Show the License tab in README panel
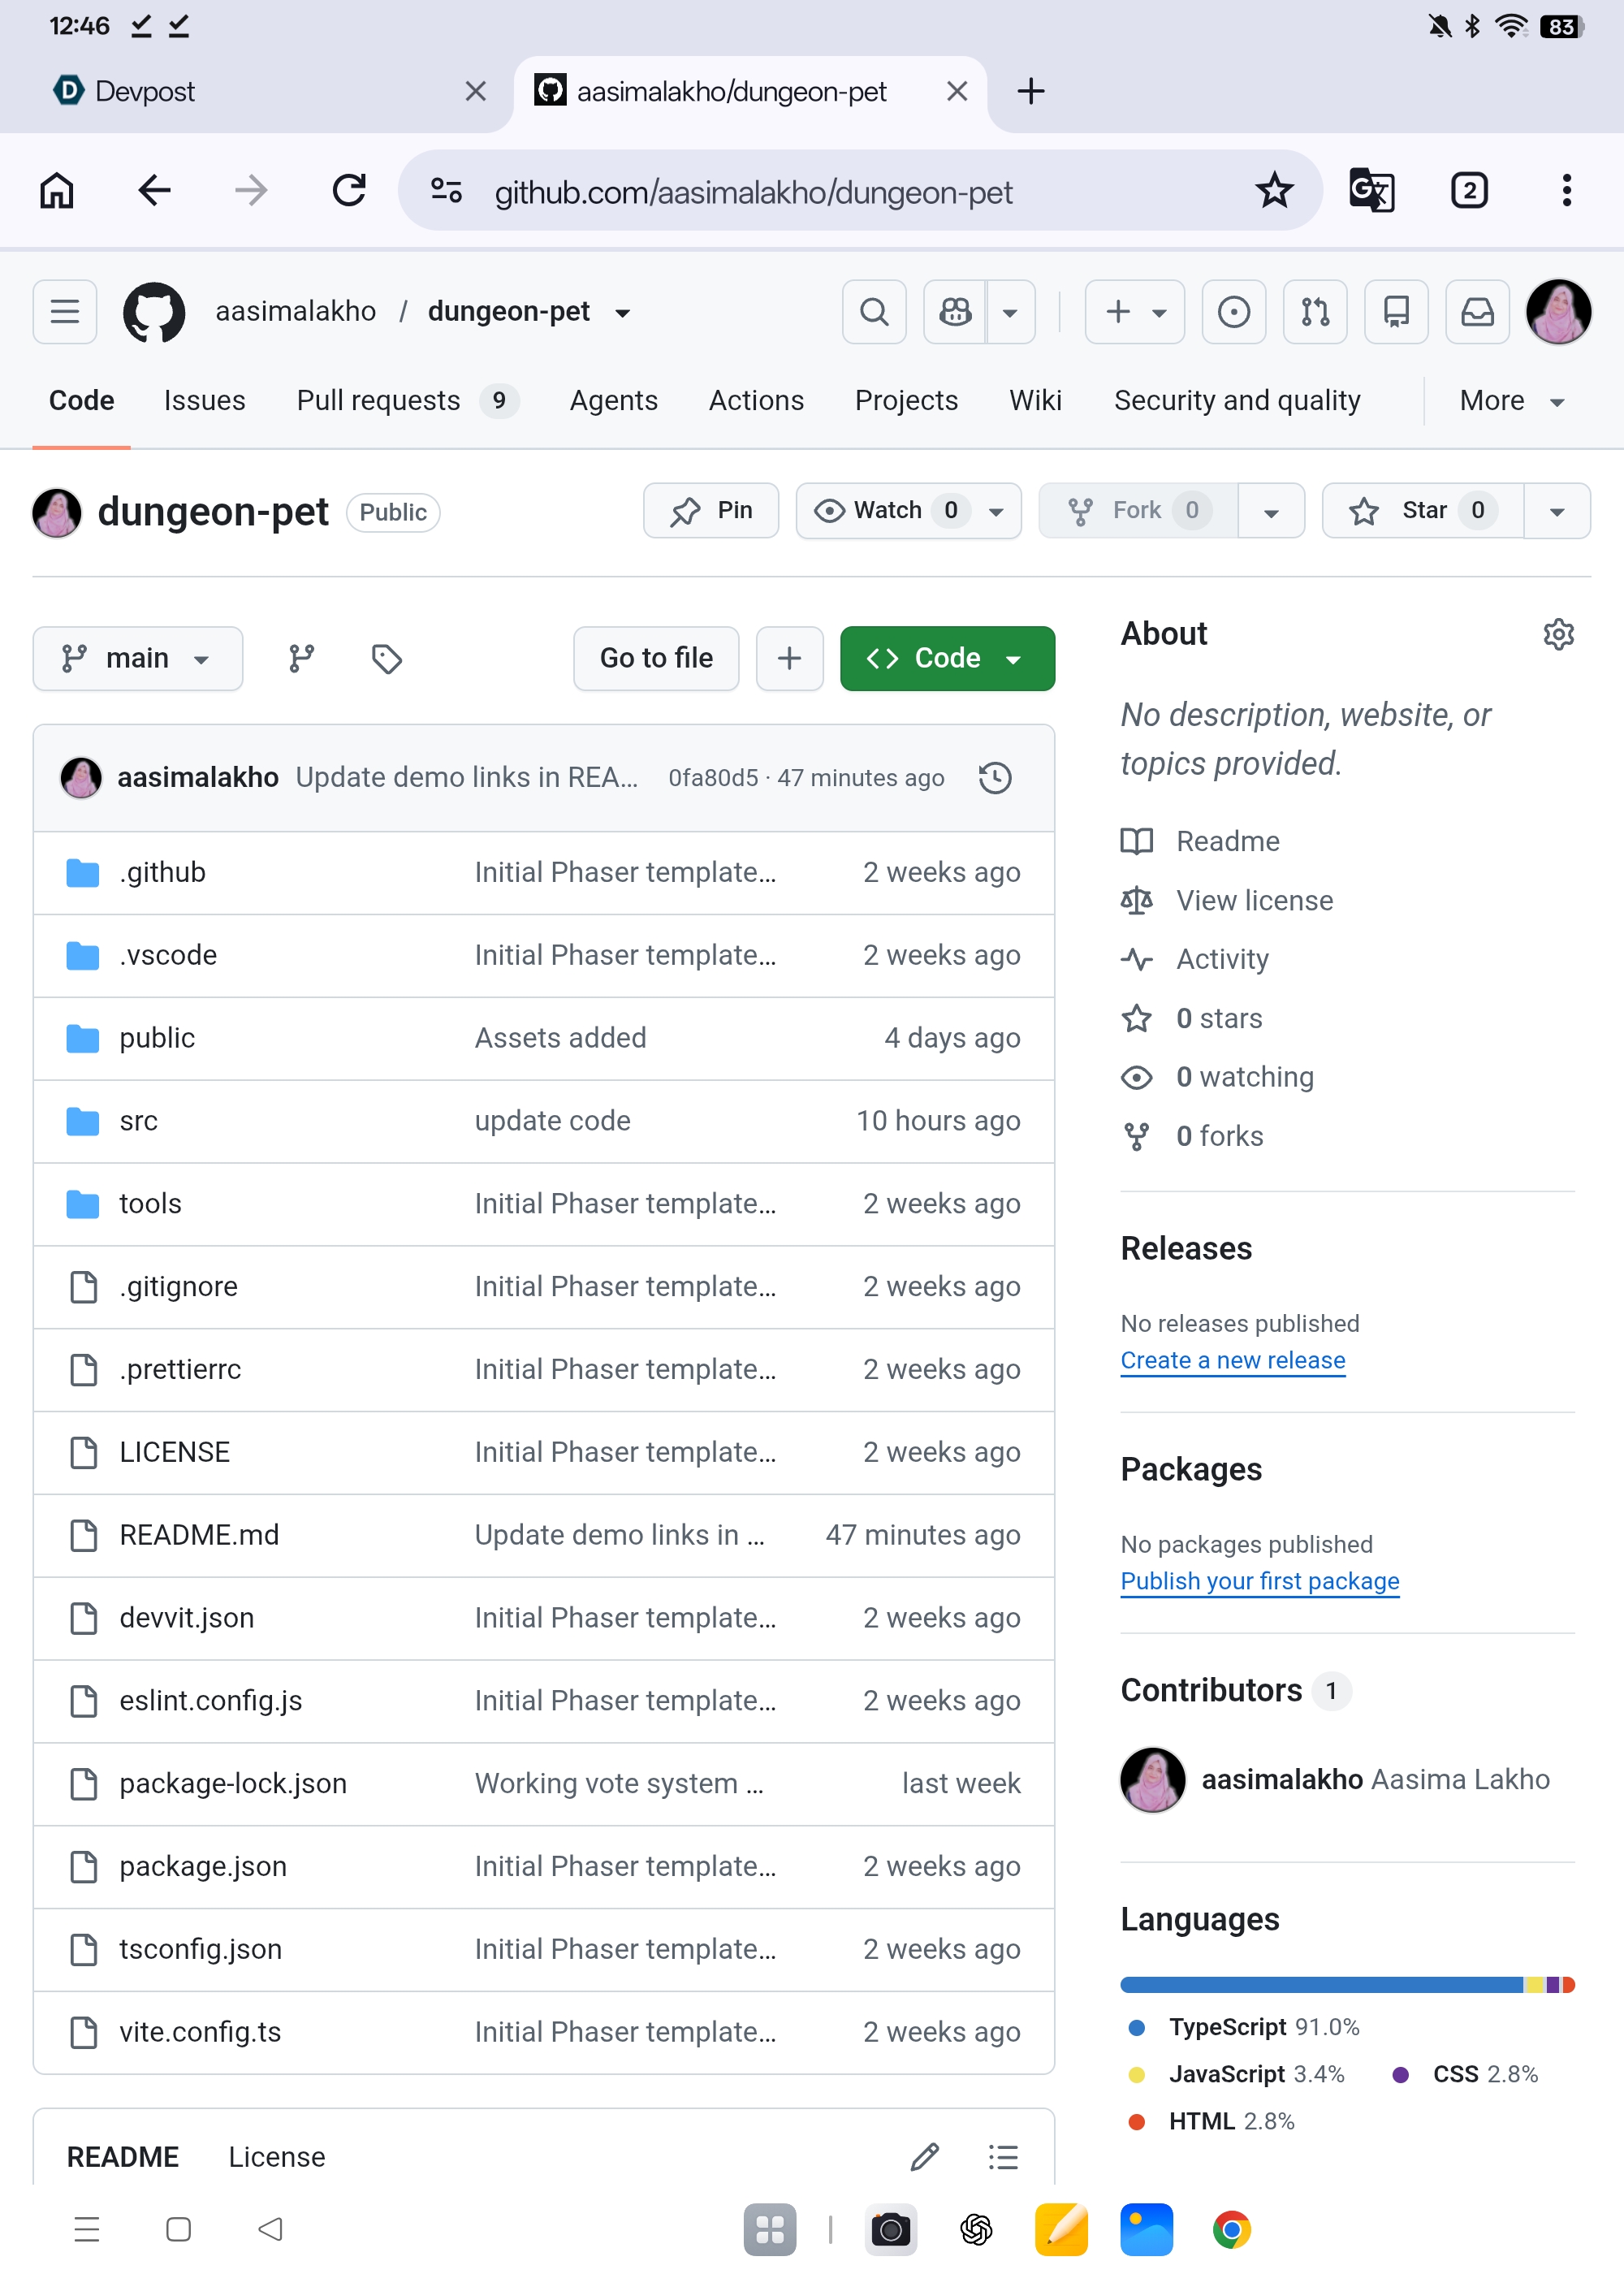Viewport: 1624px width, 2274px height. 277,2156
